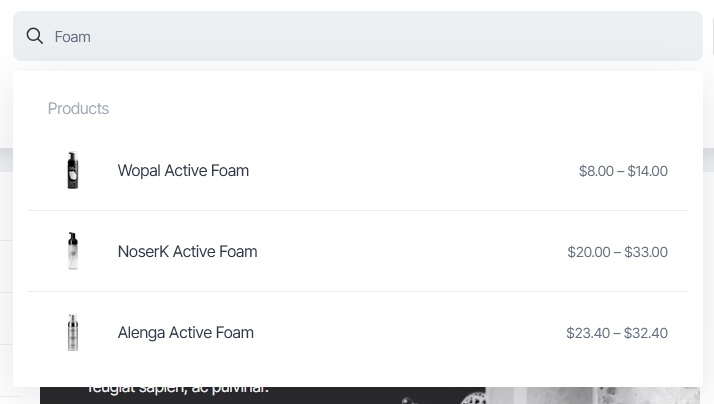Open the NoserK Active Foam bottle thumbnail
Screen dimensions: 714x404
click(73, 252)
